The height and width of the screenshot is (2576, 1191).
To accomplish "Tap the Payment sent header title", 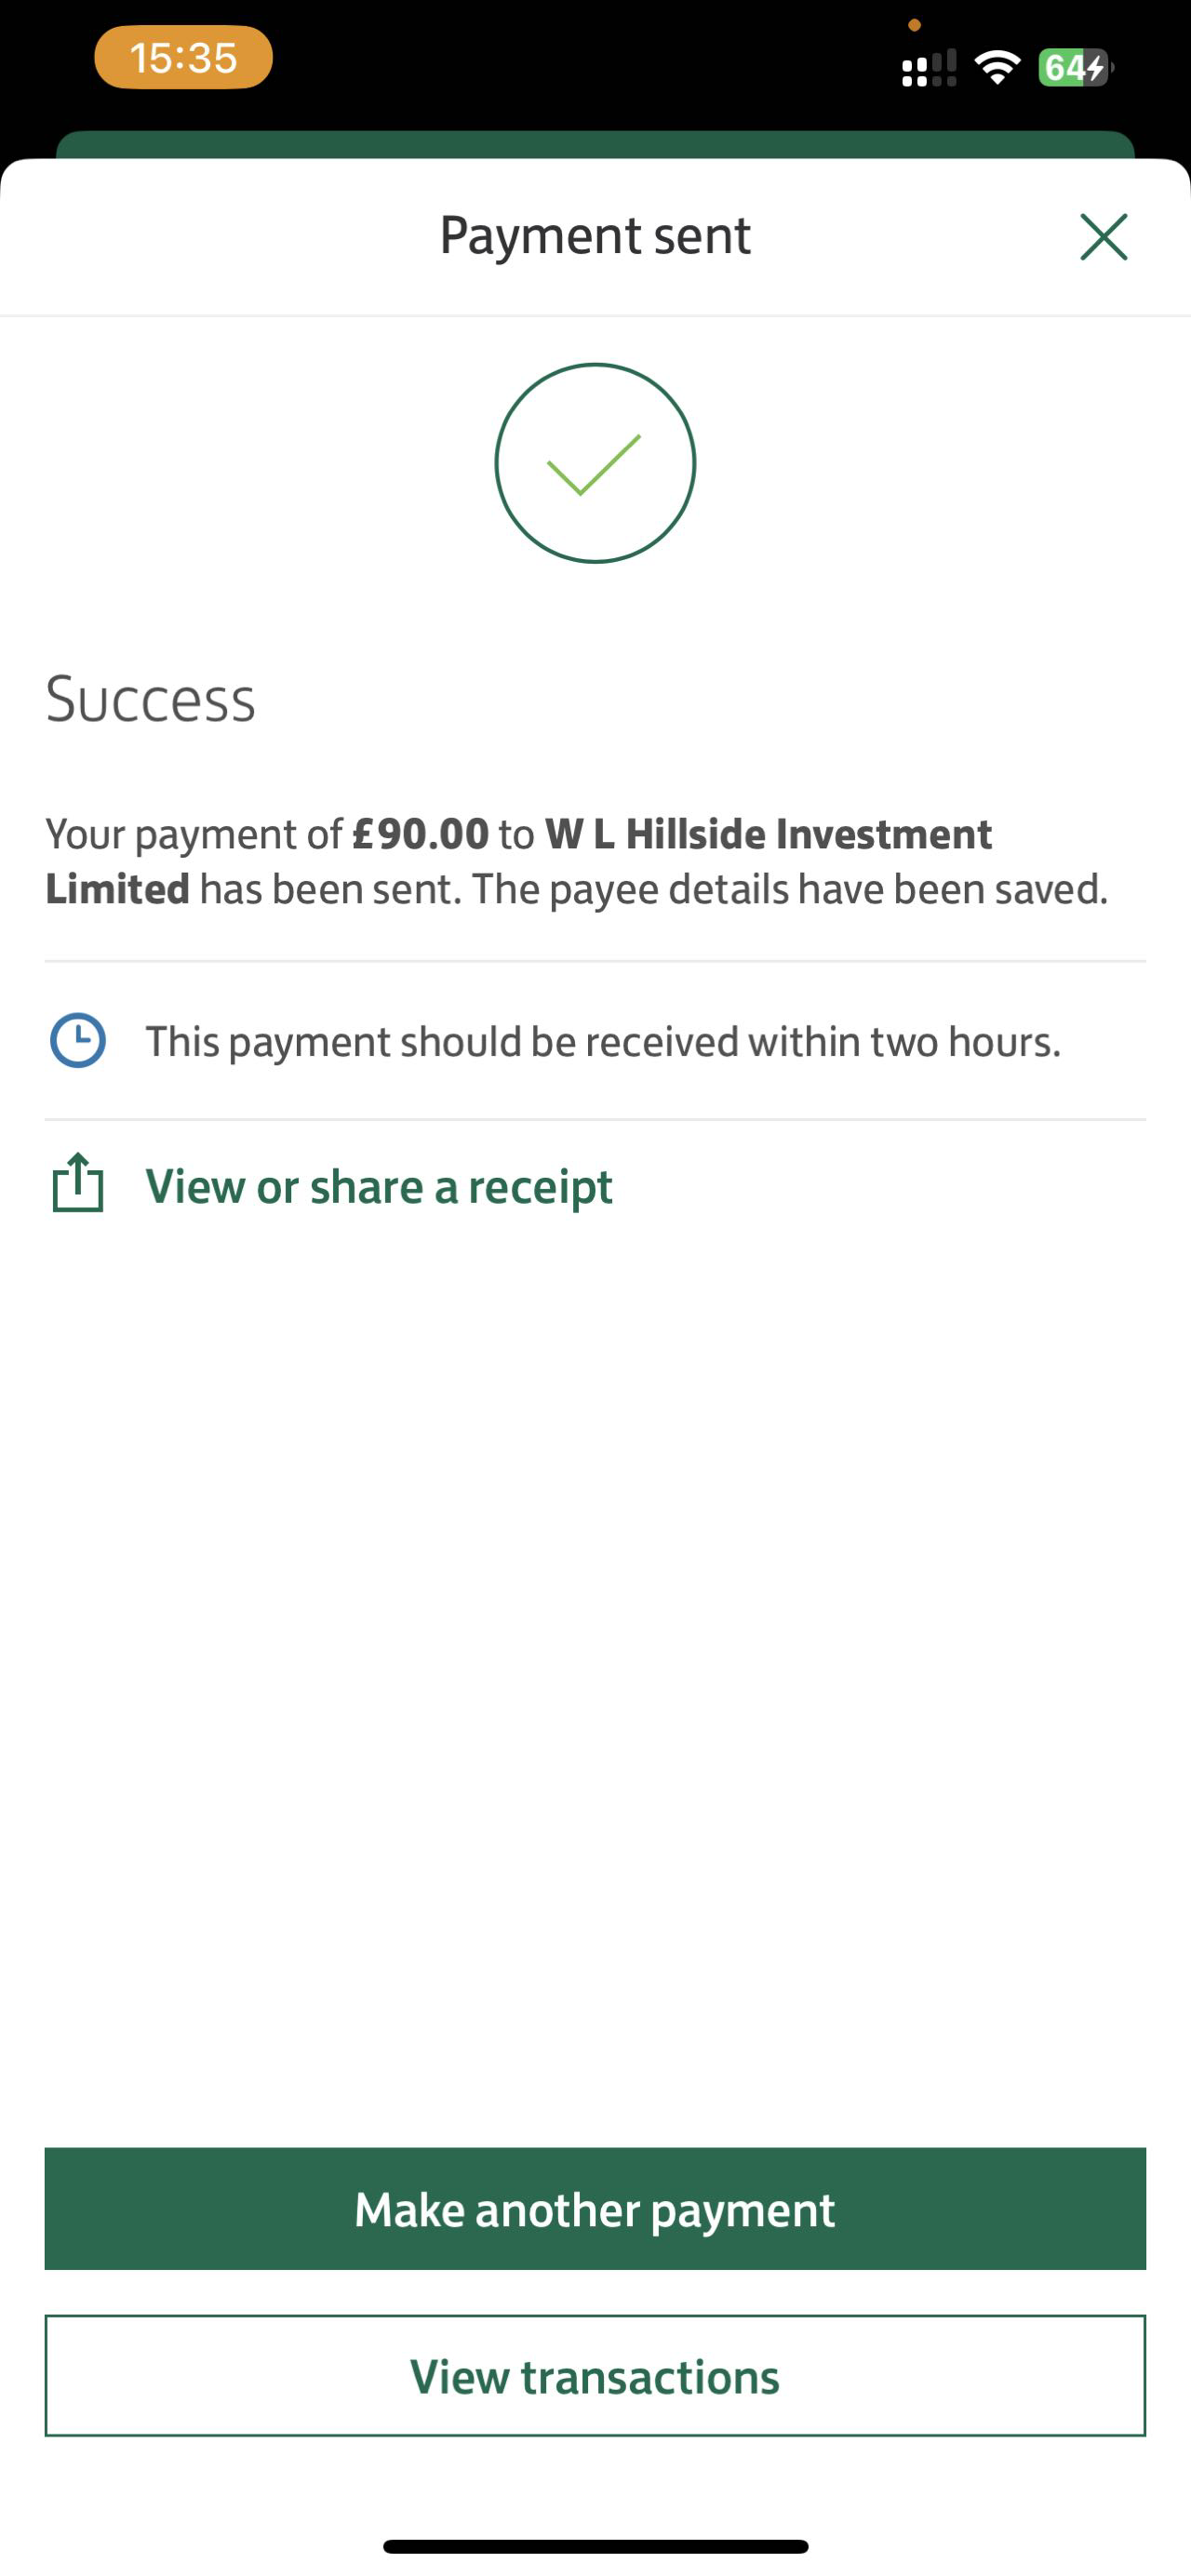I will [595, 236].
